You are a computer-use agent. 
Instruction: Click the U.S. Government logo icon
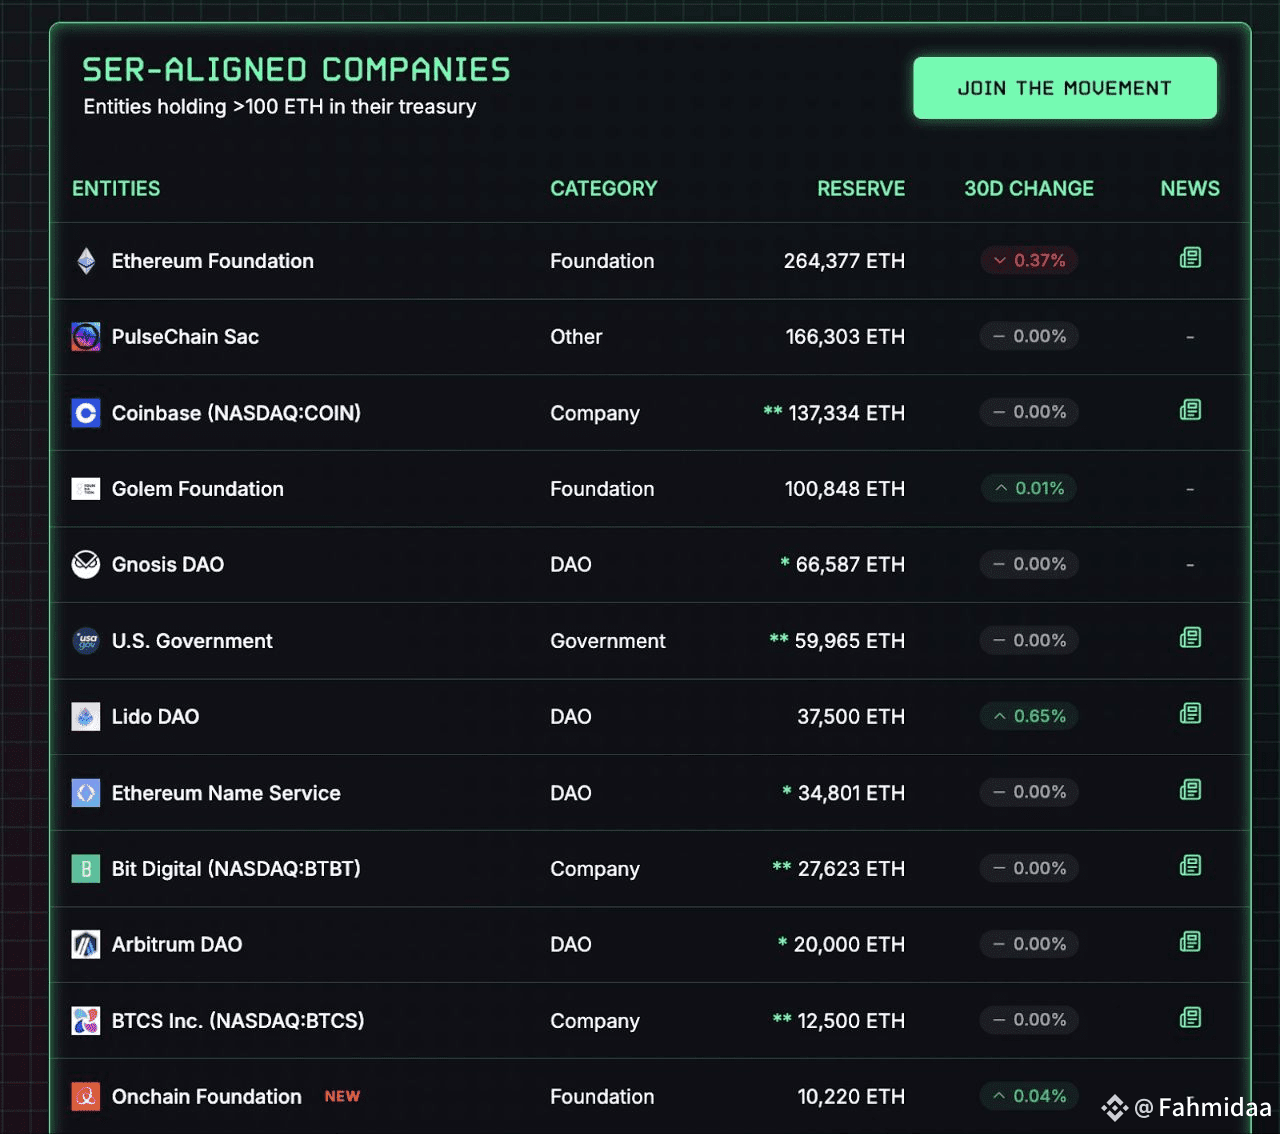86,641
